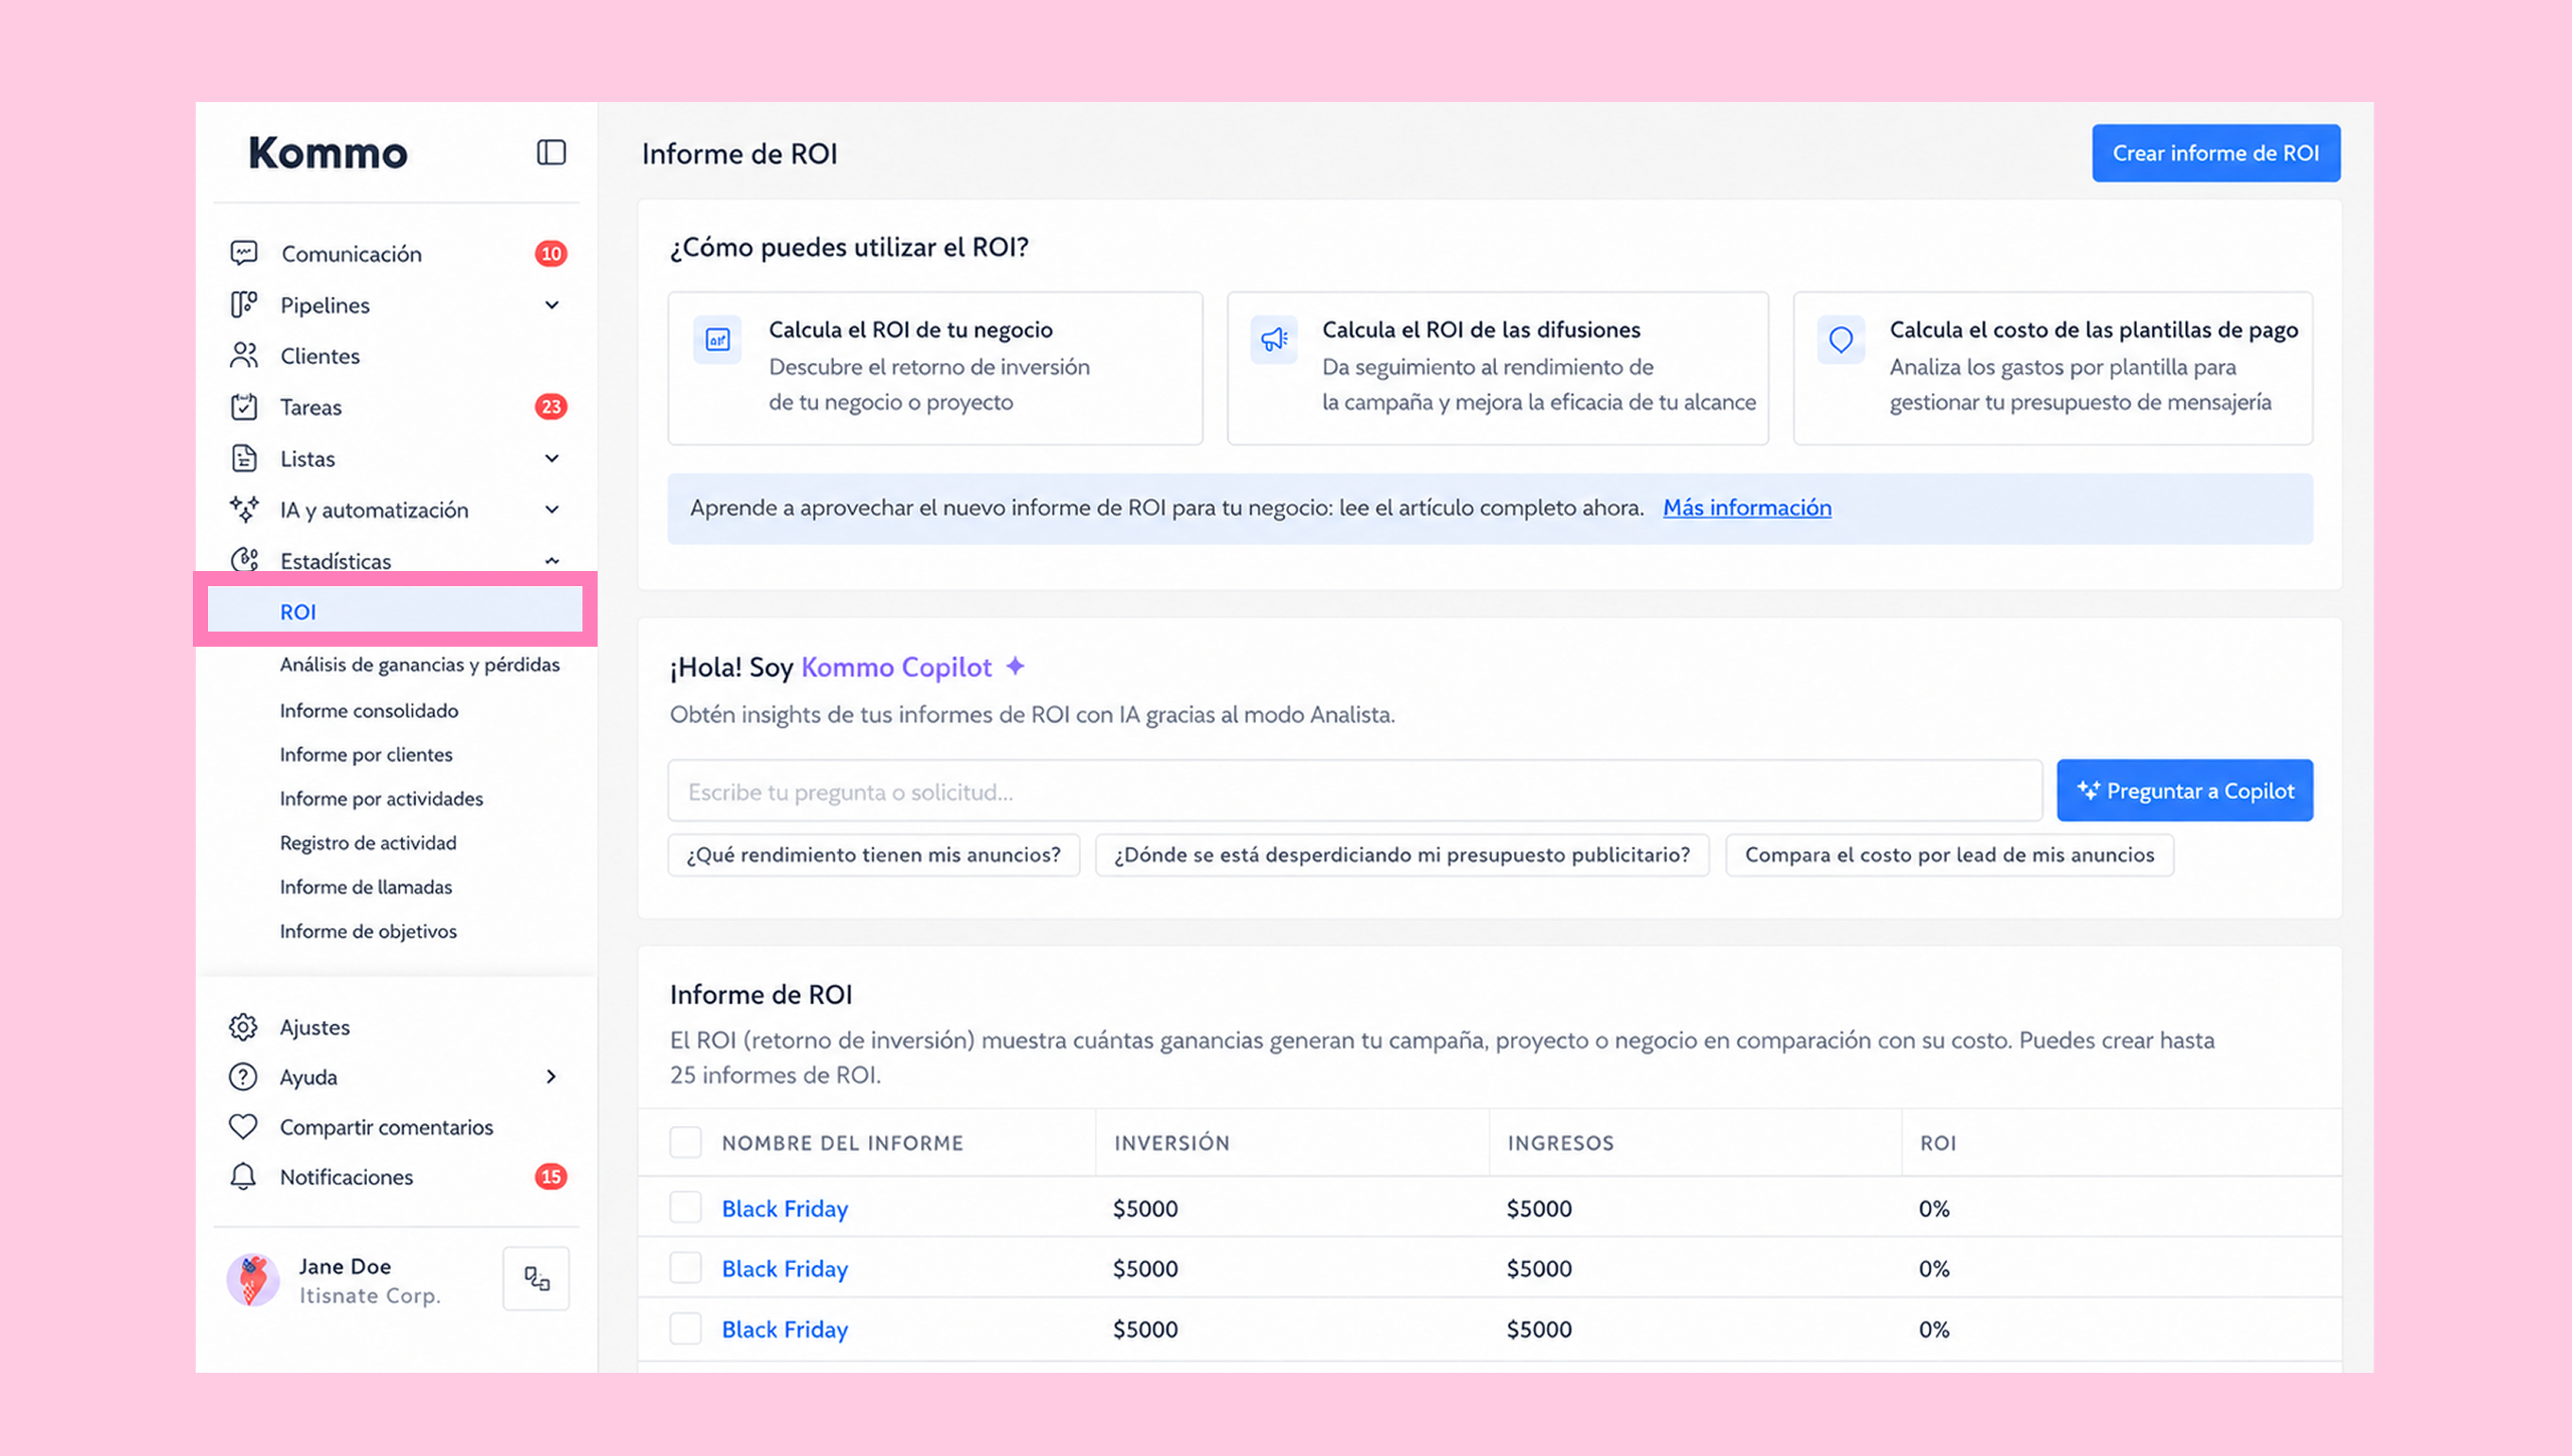This screenshot has height=1456, width=2572.
Task: Click the Ajustes gear icon
Action: [x=243, y=1027]
